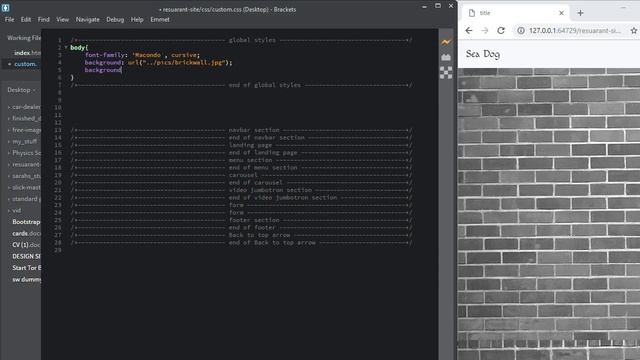
Task: Click the font-family property line
Action: [142, 55]
